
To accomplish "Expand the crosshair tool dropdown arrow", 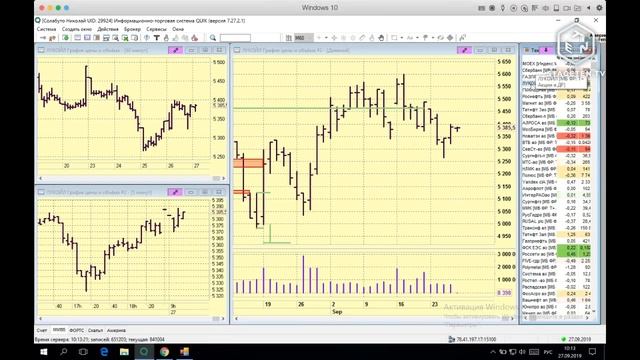I will pos(326,38).
